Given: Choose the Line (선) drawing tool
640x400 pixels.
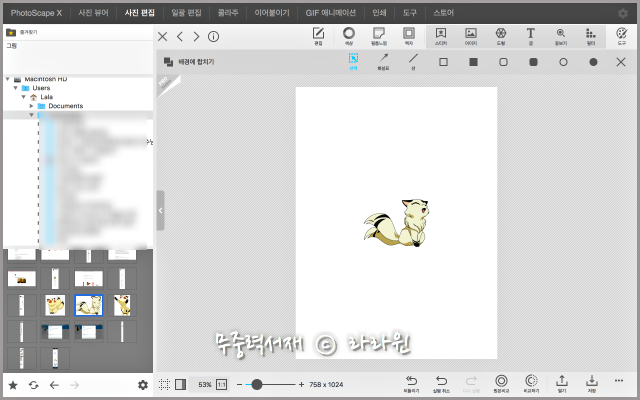Looking at the screenshot, I should pyautogui.click(x=413, y=62).
